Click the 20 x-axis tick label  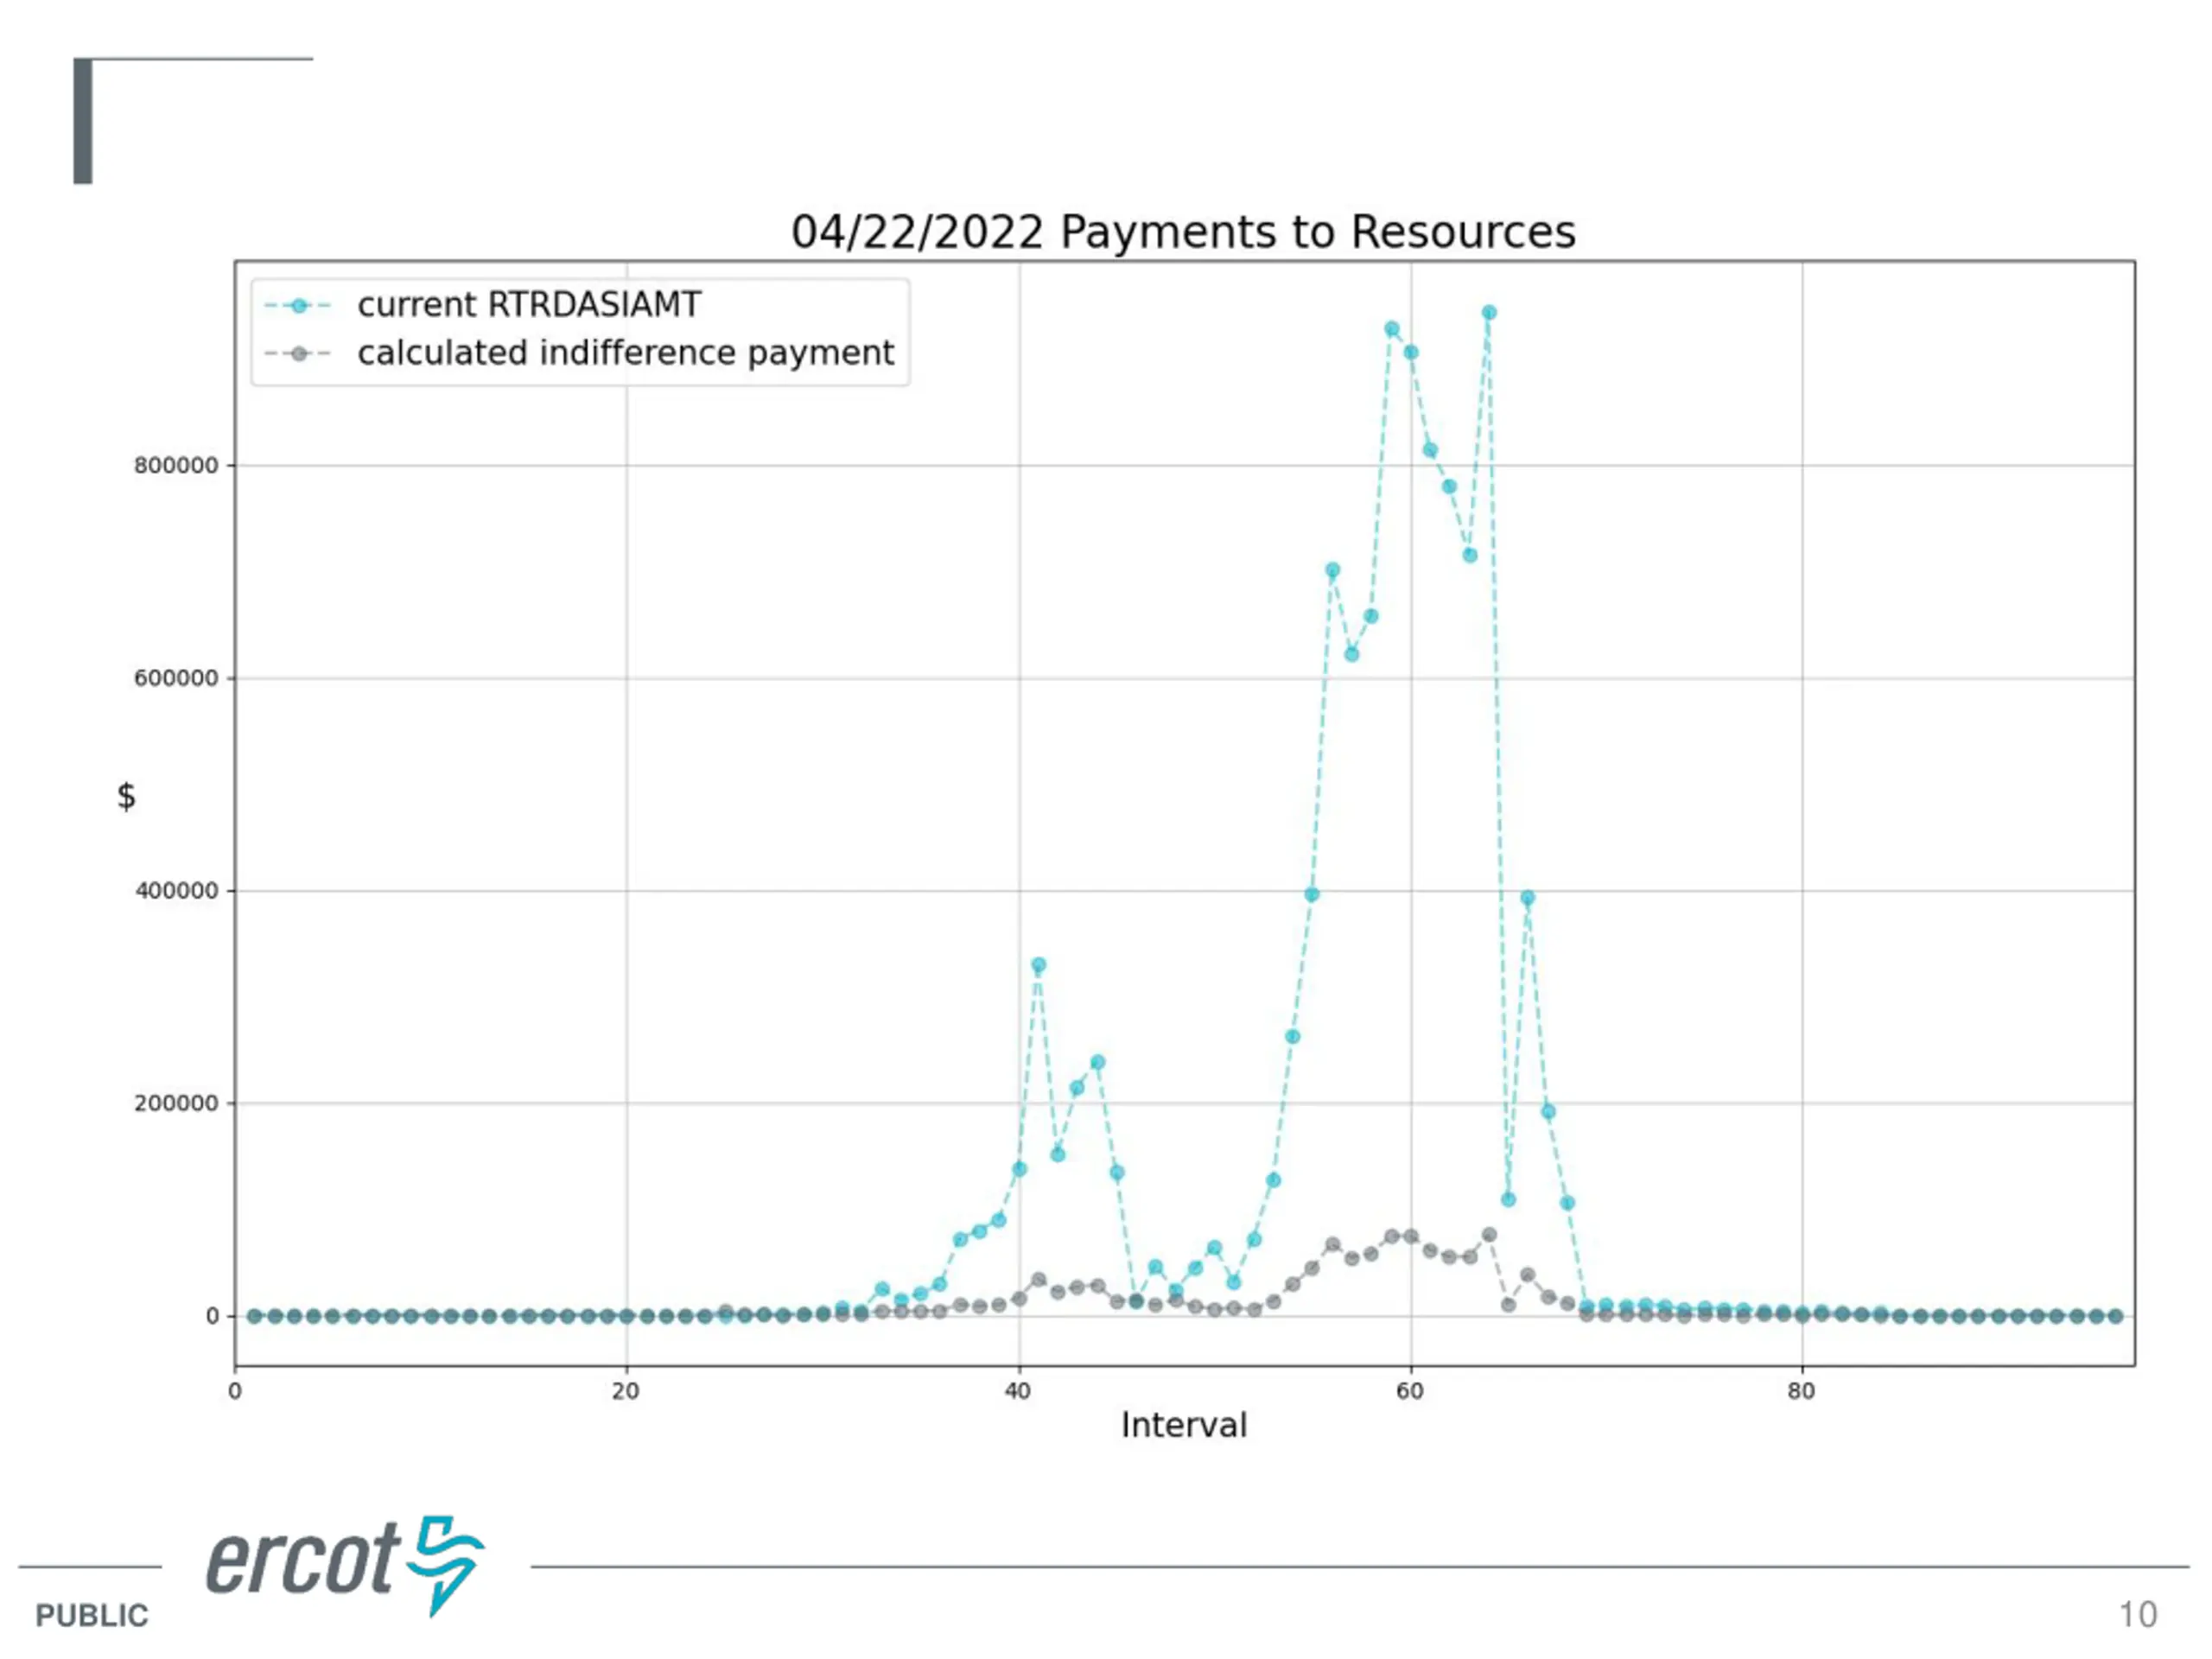[x=626, y=1391]
